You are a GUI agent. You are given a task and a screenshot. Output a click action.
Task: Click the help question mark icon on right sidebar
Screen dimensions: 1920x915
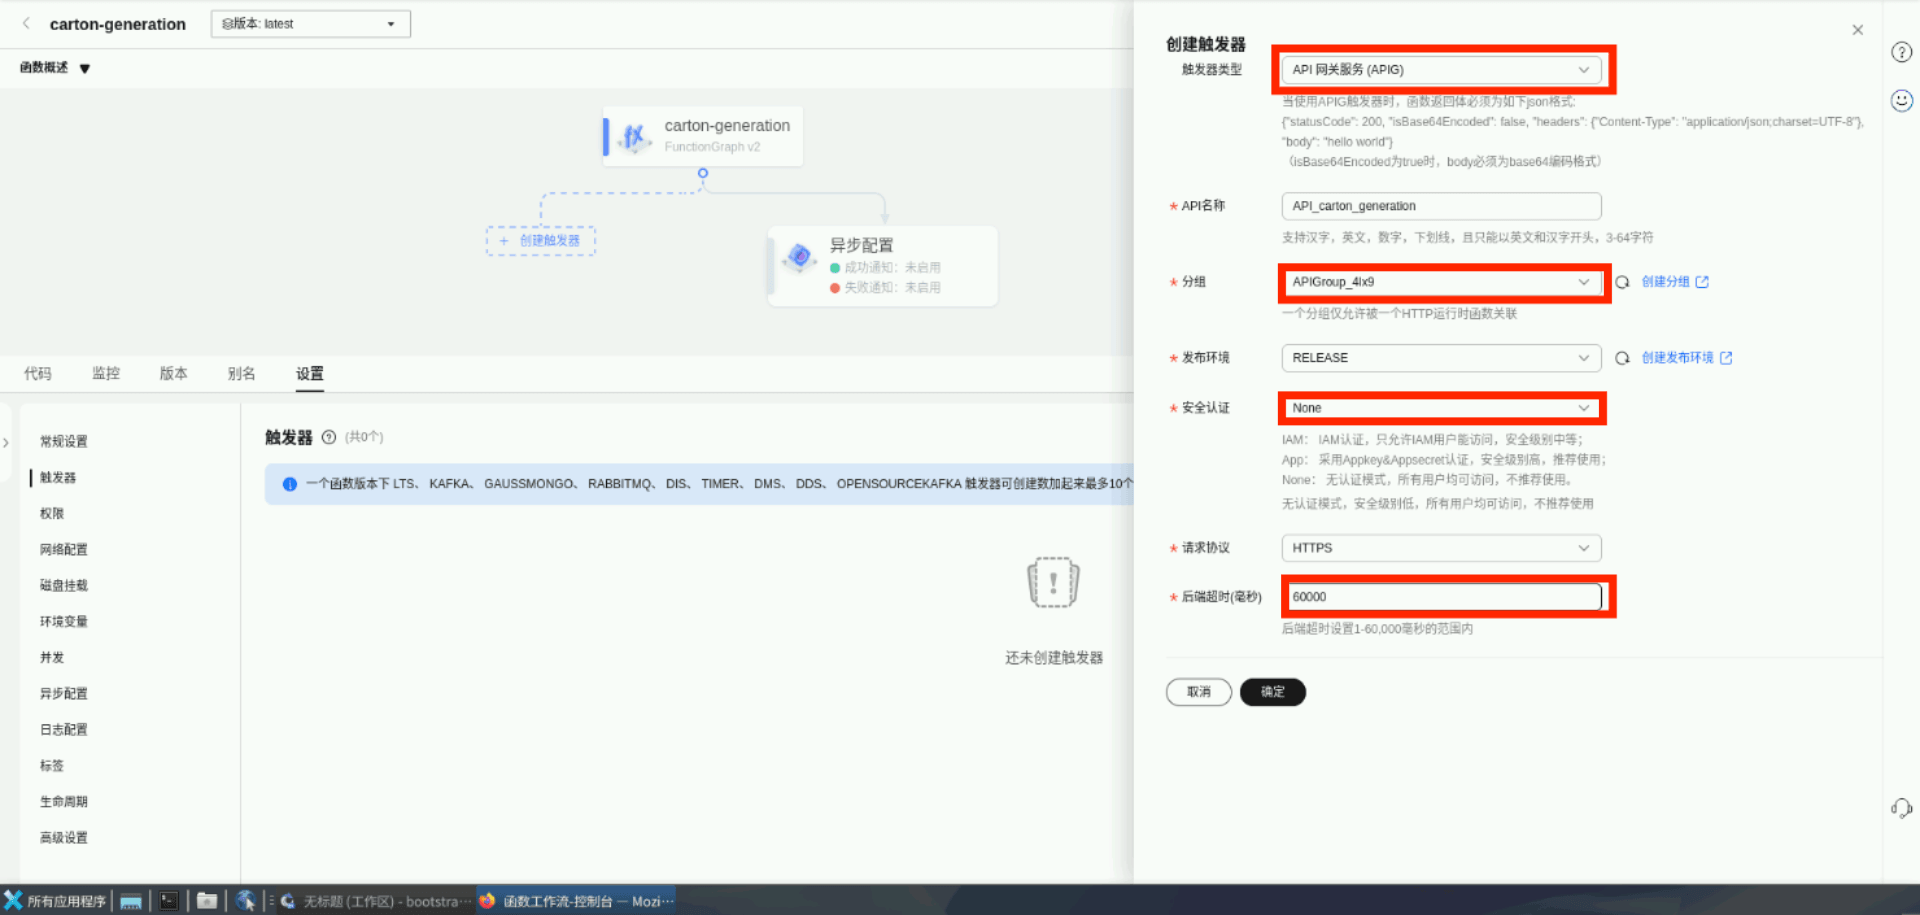(1901, 52)
